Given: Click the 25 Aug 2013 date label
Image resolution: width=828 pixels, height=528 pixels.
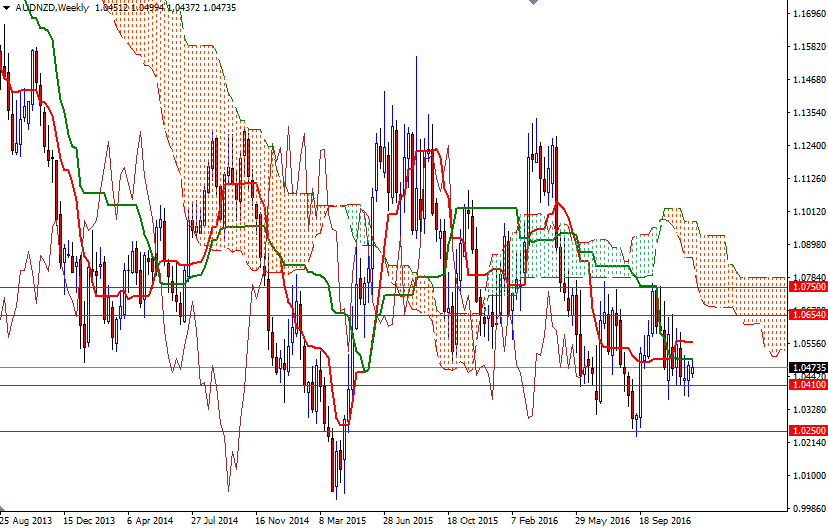Looking at the screenshot, I should pos(26,521).
